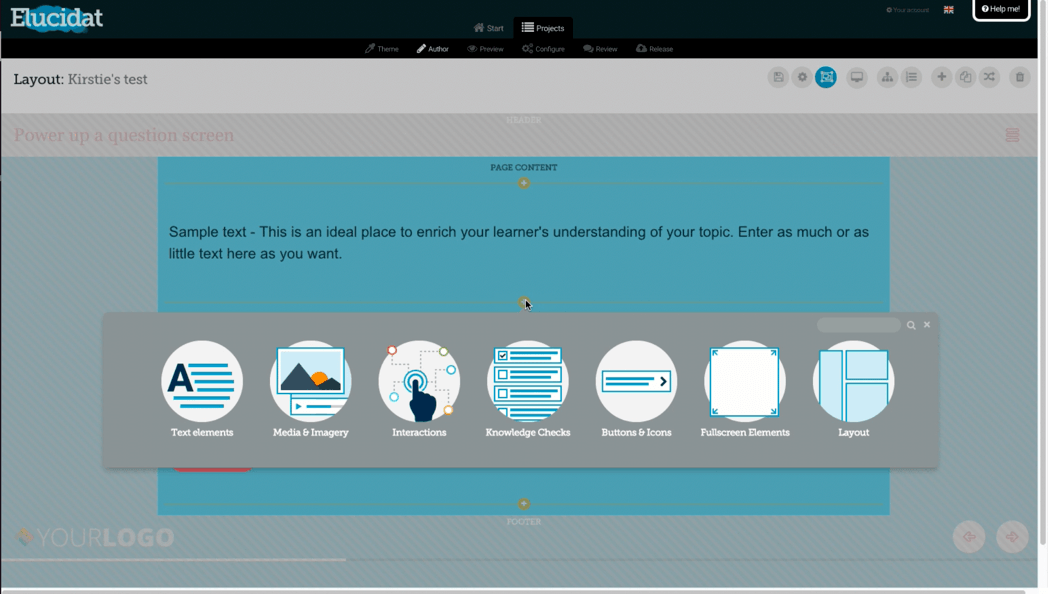Expand the header hamburger menu
The height and width of the screenshot is (594, 1048).
click(x=1012, y=135)
